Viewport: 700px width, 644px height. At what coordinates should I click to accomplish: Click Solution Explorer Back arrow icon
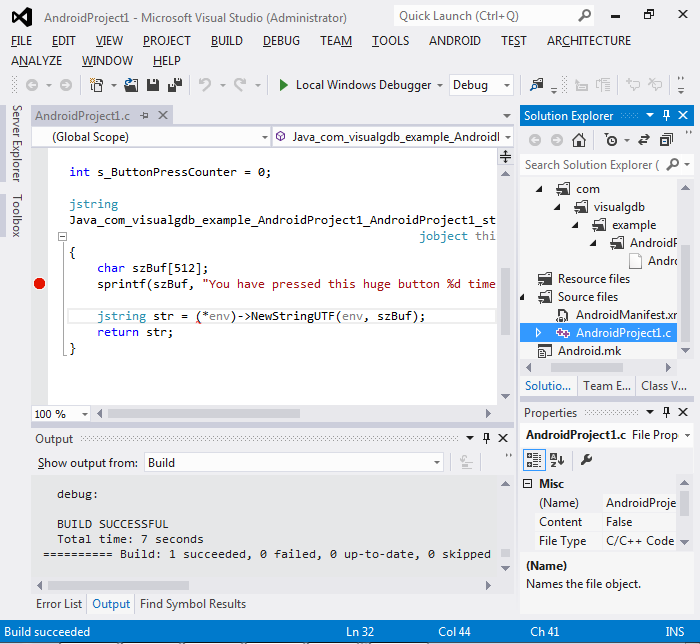(535, 140)
